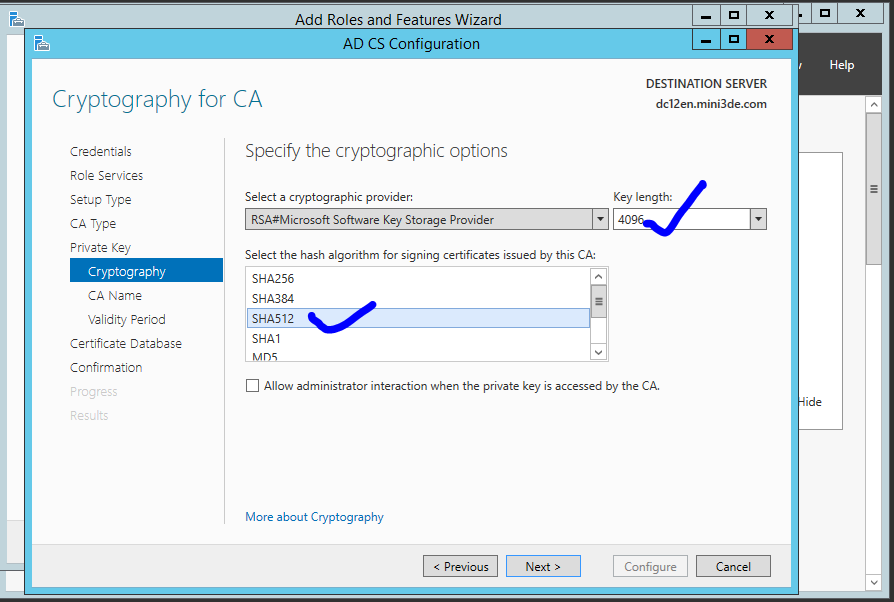This screenshot has height=602, width=894.
Task: Click the Previous button
Action: [460, 567]
